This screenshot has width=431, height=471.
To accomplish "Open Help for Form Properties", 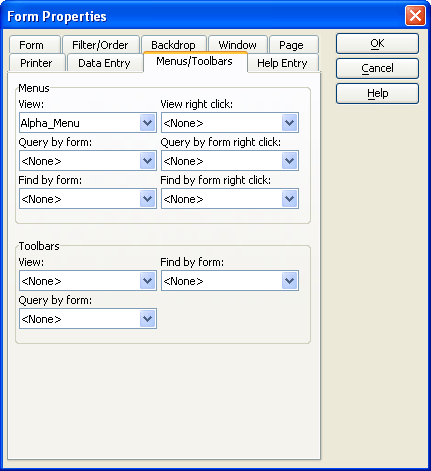I will (x=377, y=93).
